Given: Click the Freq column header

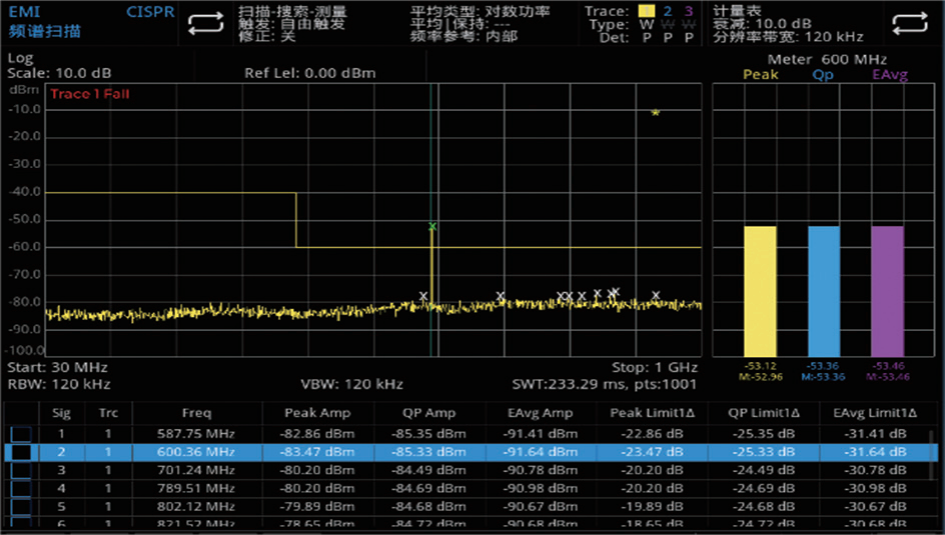Looking at the screenshot, I should 196,413.
